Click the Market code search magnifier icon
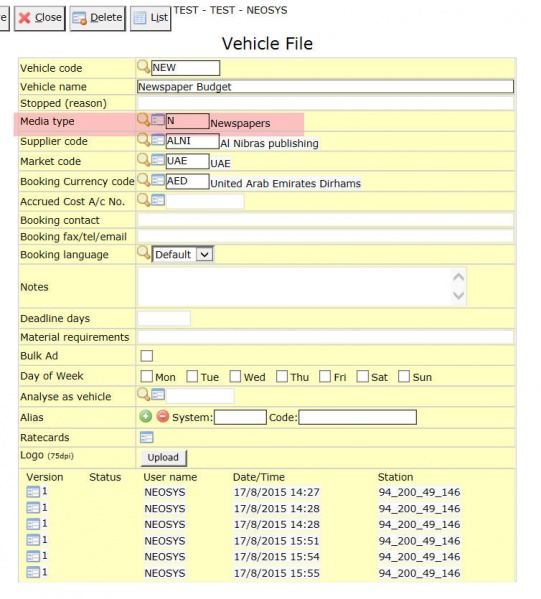Image resolution: width=541 pixels, height=599 pixels. coord(143,160)
